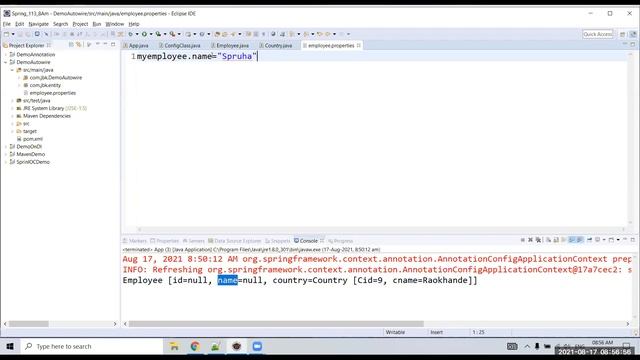Click the New file toolbar icon
Image resolution: width=640 pixels, height=360 pixels.
pos(7,34)
